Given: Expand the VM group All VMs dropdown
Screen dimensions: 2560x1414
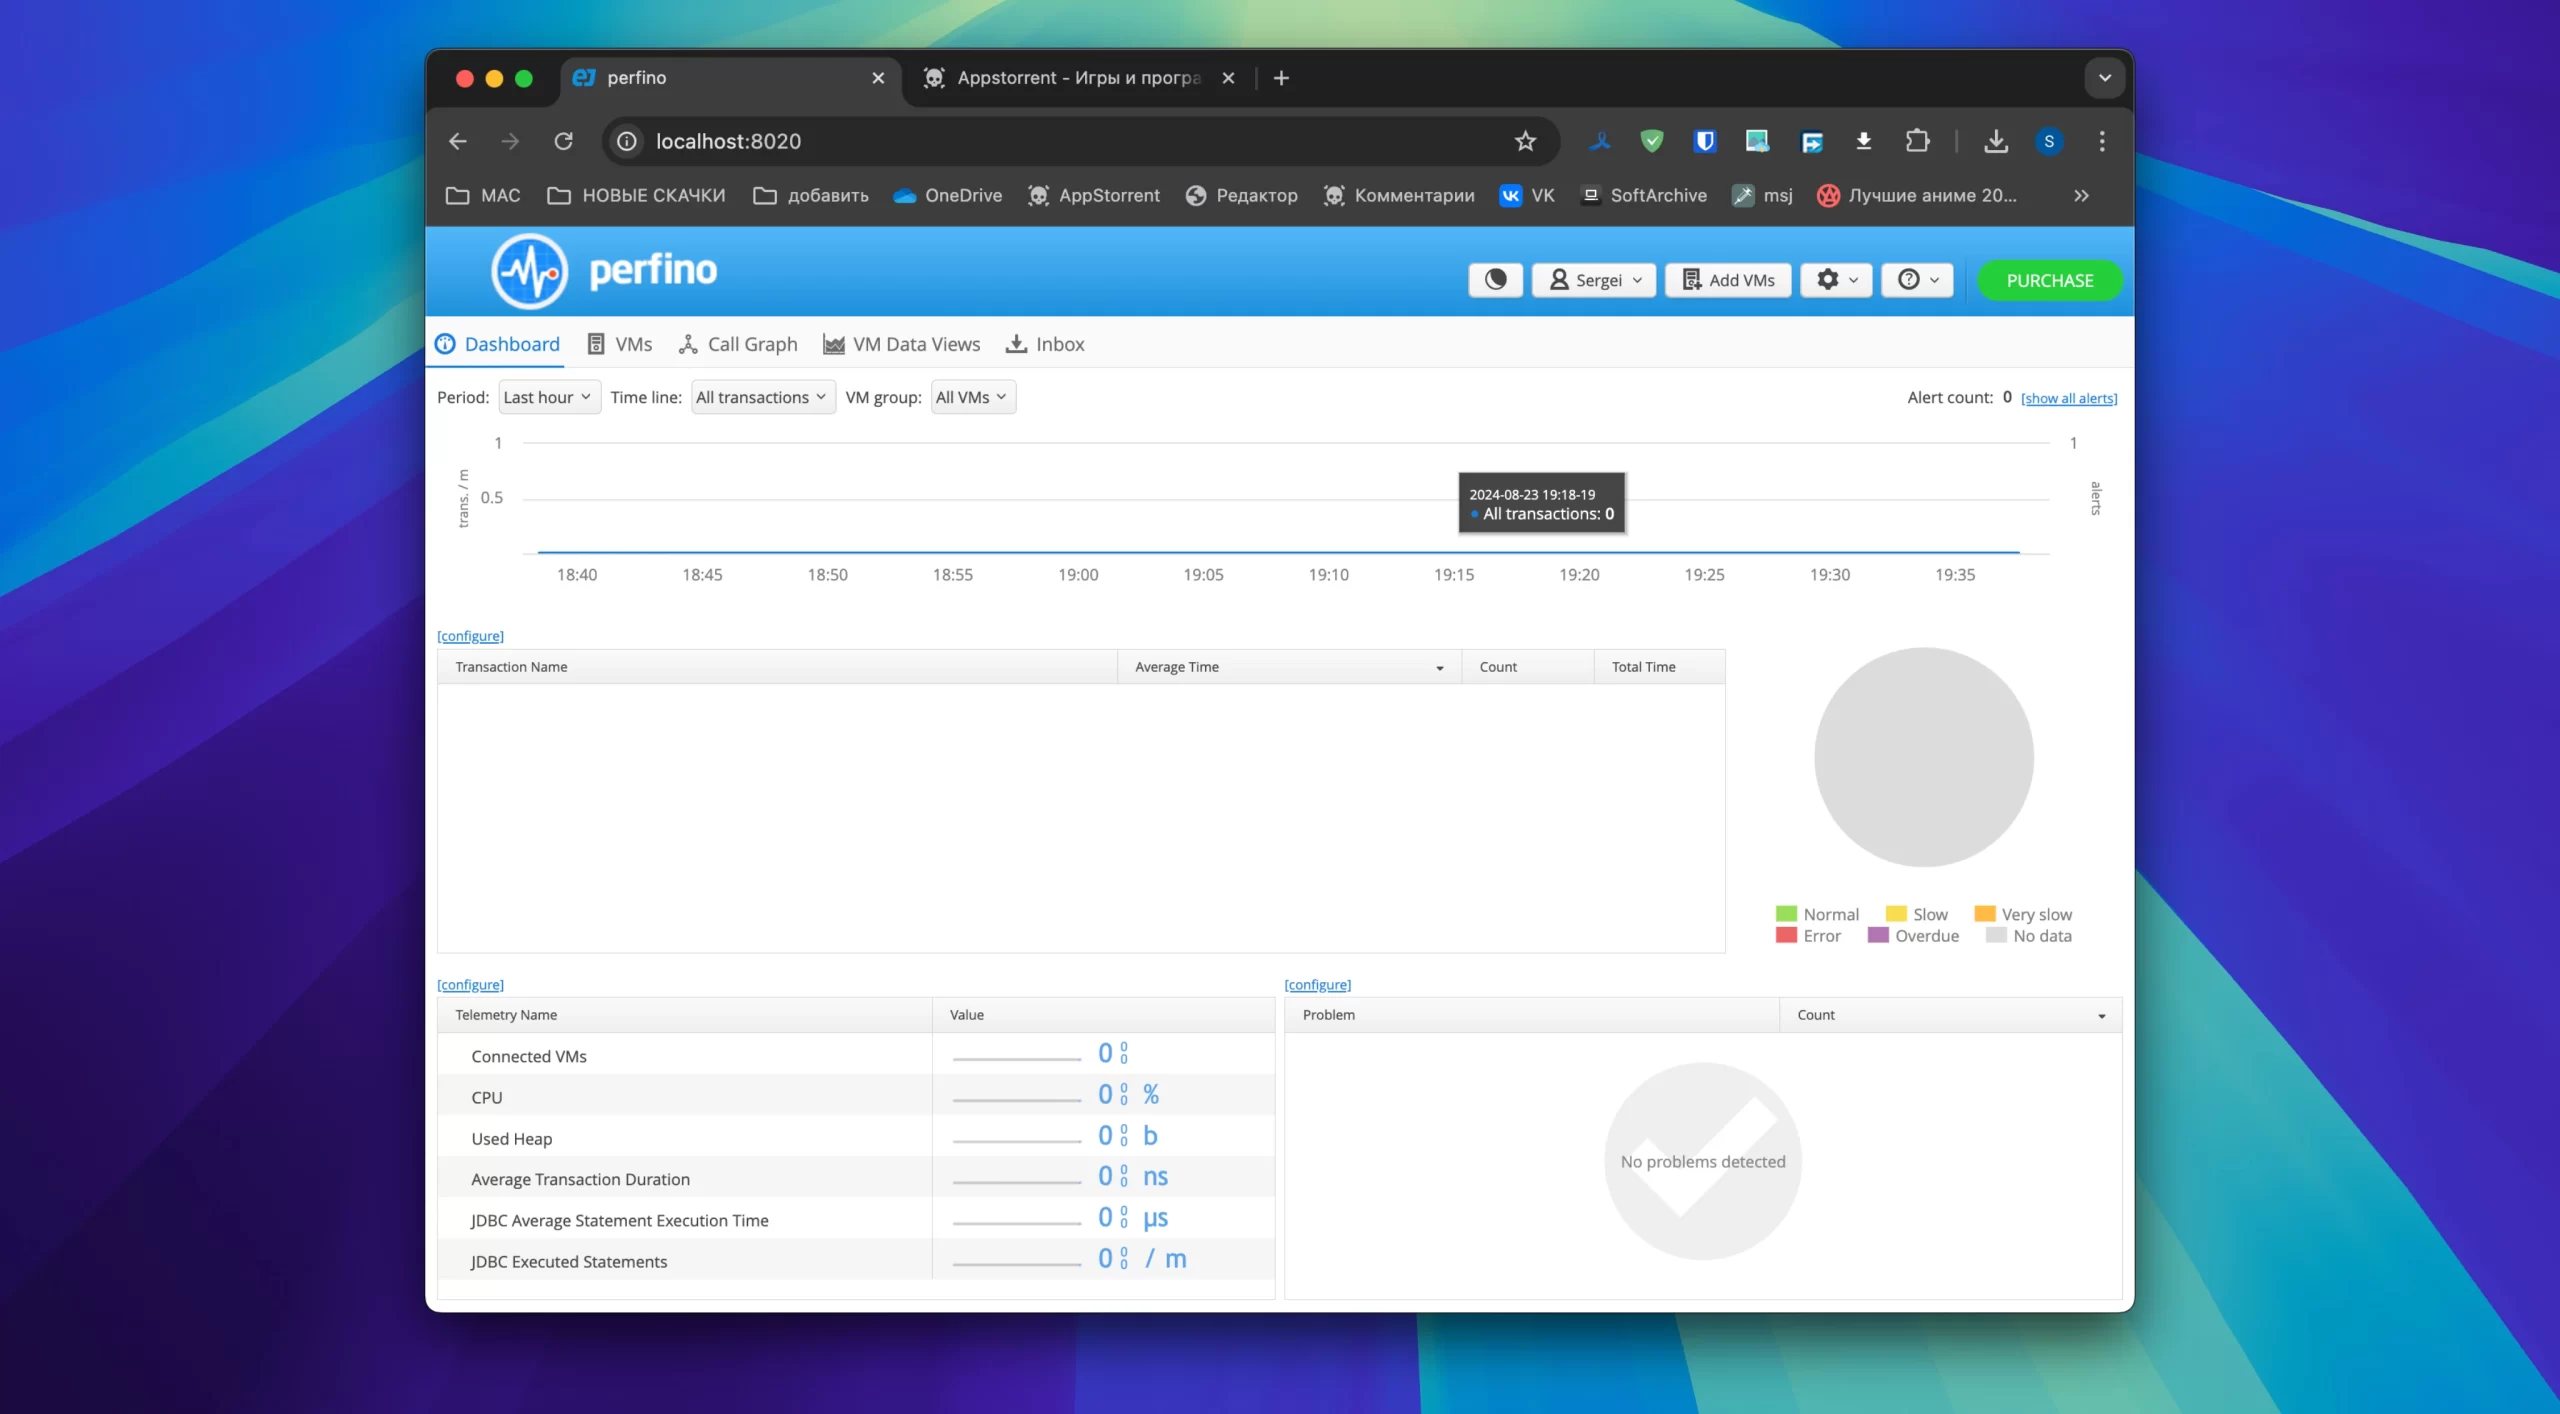Looking at the screenshot, I should pyautogui.click(x=972, y=397).
